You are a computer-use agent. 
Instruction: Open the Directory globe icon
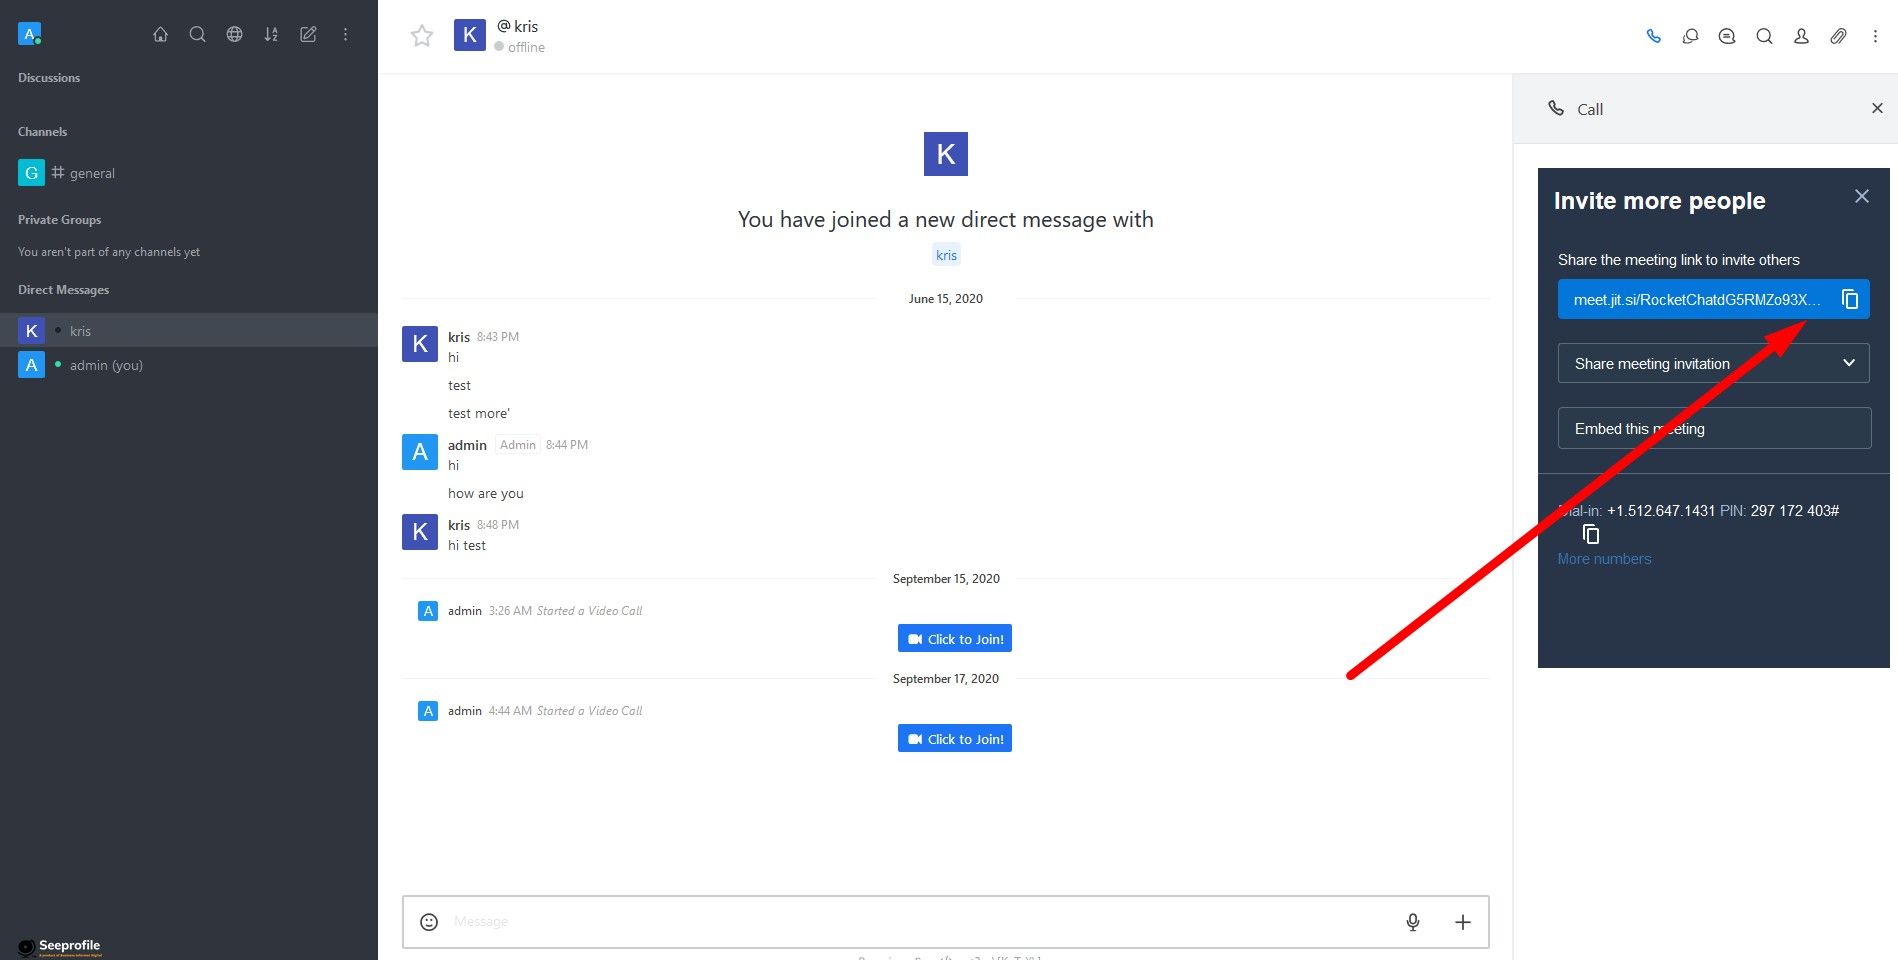click(234, 34)
